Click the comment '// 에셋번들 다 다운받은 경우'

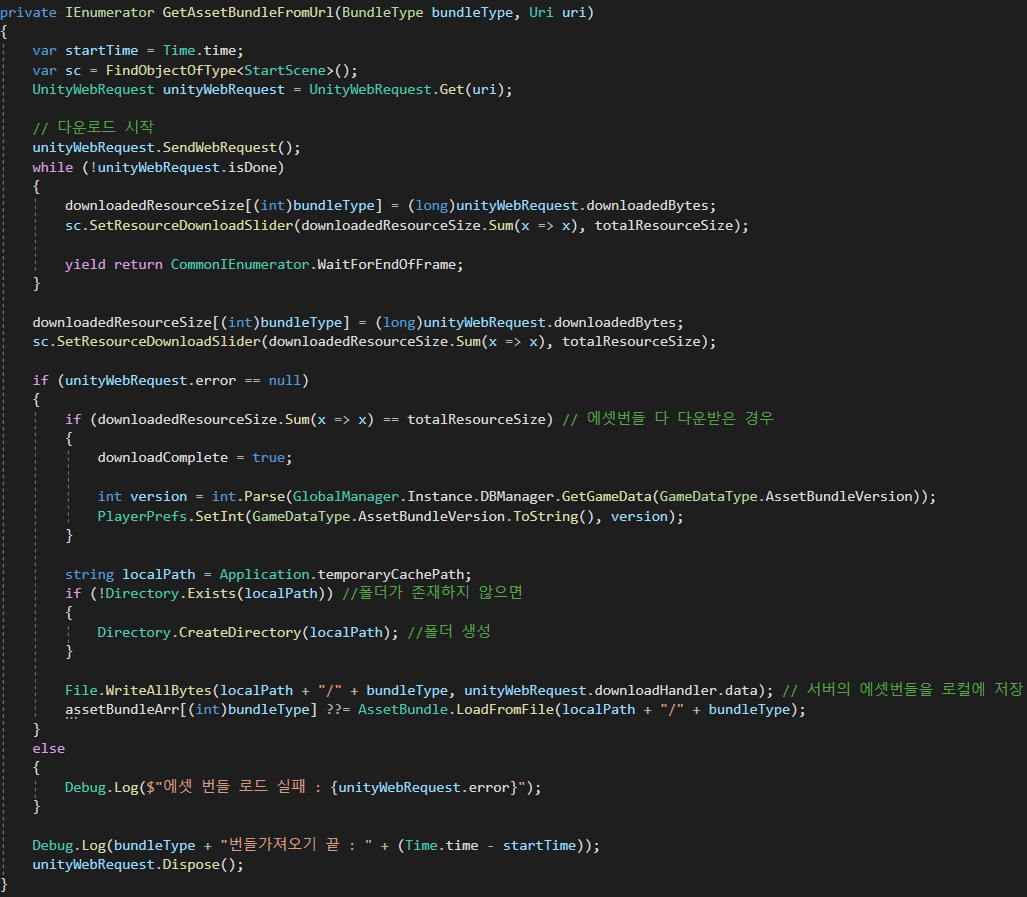(668, 418)
